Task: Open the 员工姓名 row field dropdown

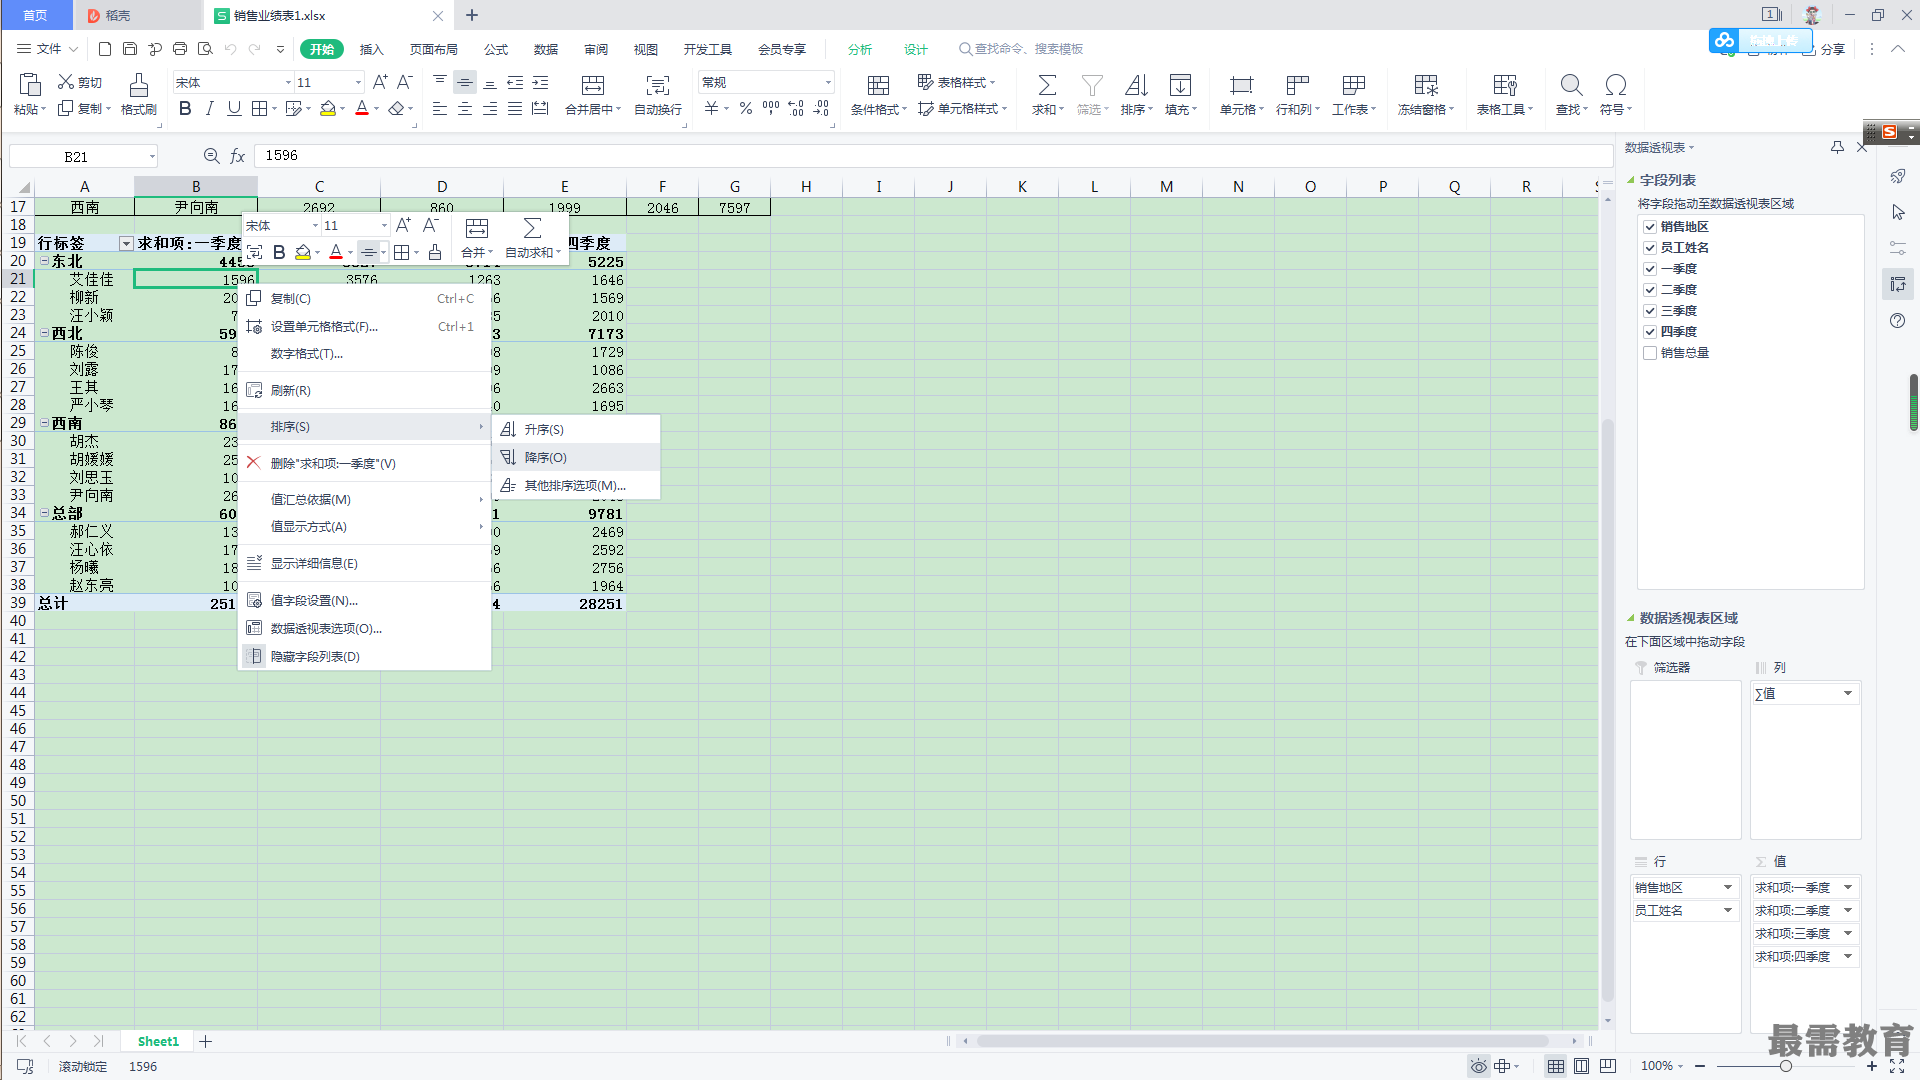Action: point(1727,911)
